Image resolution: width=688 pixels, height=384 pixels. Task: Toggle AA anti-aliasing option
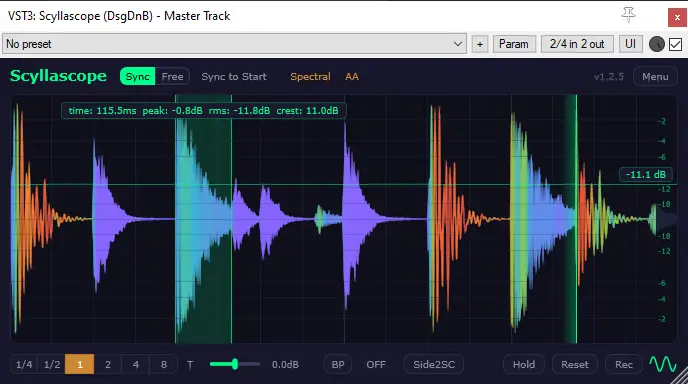tap(352, 76)
